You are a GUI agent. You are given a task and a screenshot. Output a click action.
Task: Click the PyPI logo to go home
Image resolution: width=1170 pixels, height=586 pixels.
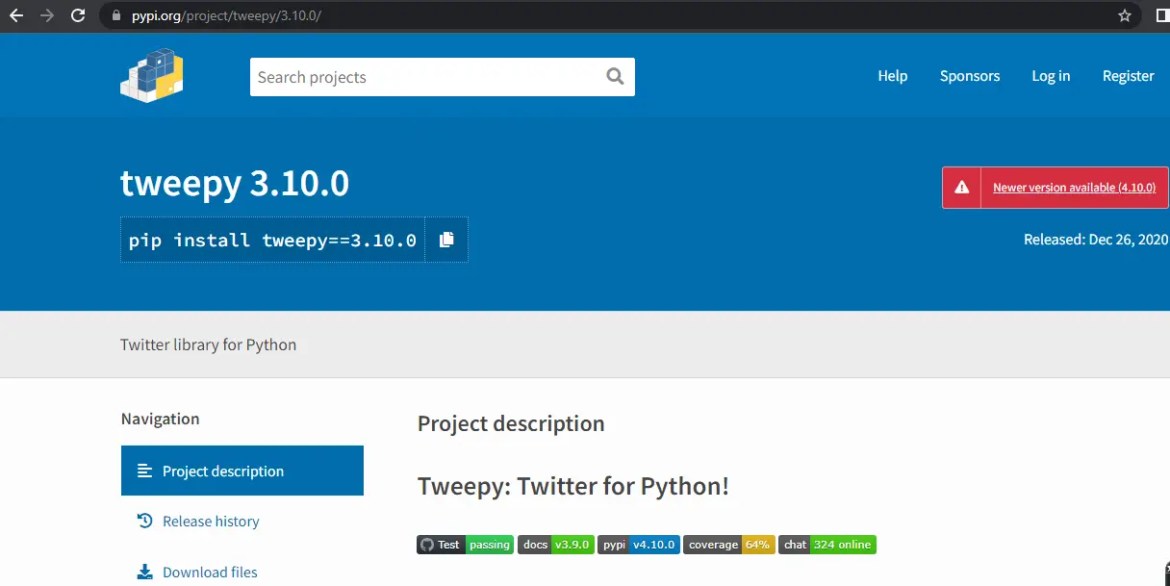151,76
